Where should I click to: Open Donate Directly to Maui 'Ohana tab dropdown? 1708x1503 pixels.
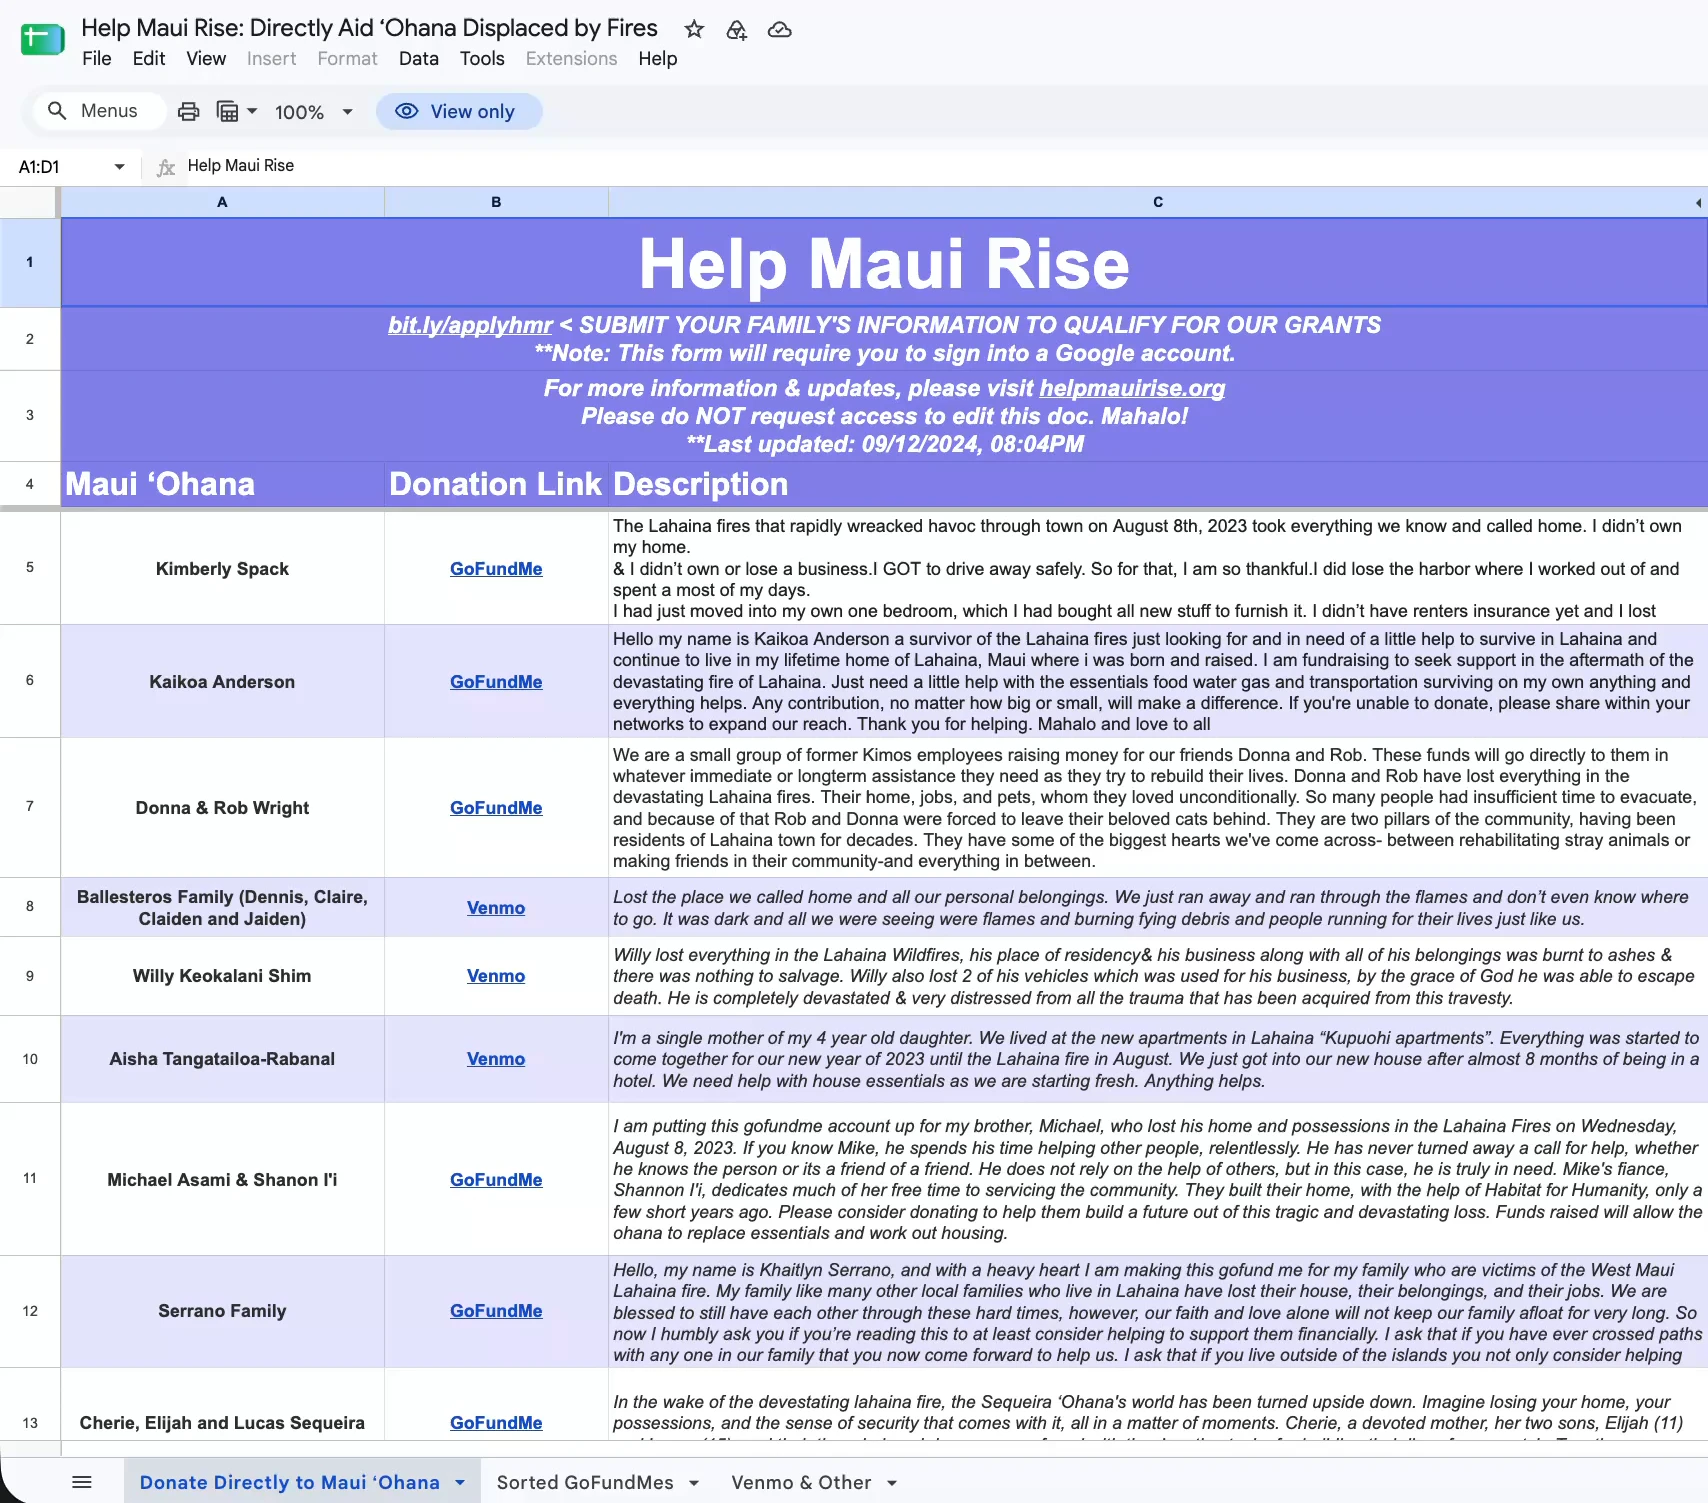click(x=460, y=1483)
